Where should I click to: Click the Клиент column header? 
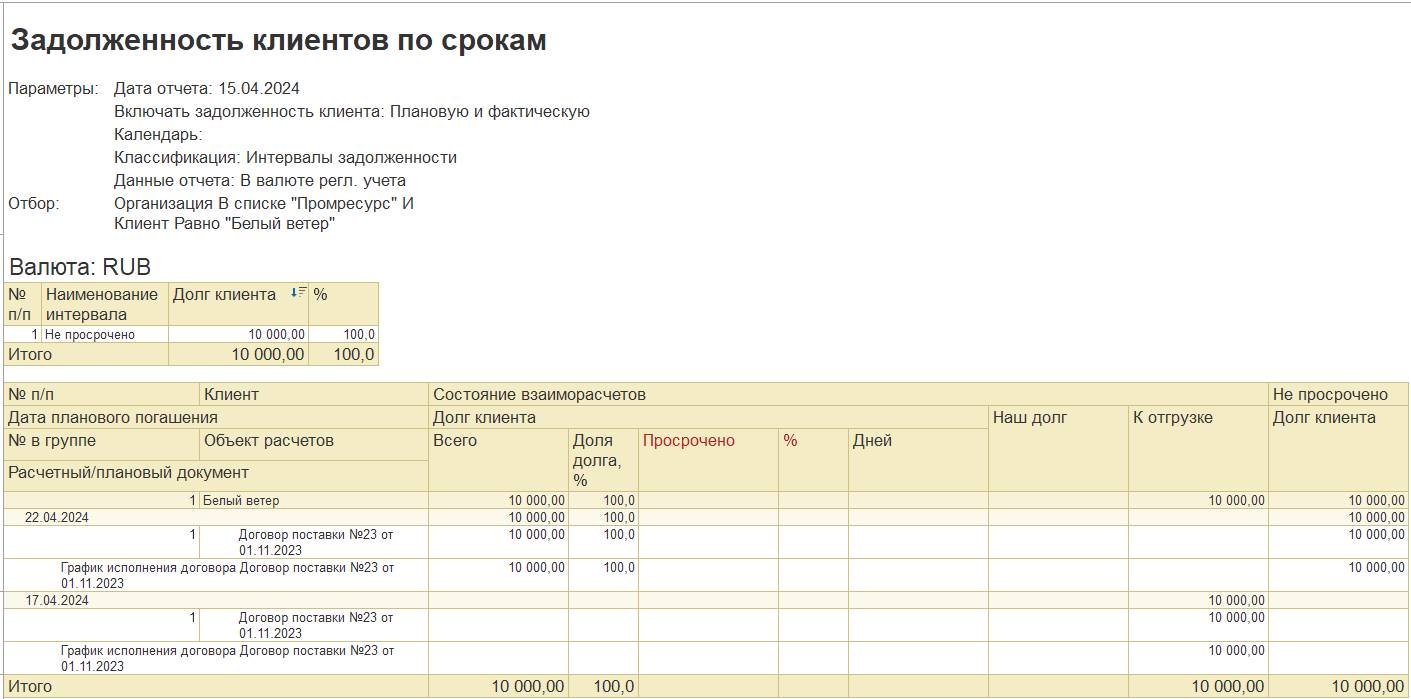click(314, 394)
